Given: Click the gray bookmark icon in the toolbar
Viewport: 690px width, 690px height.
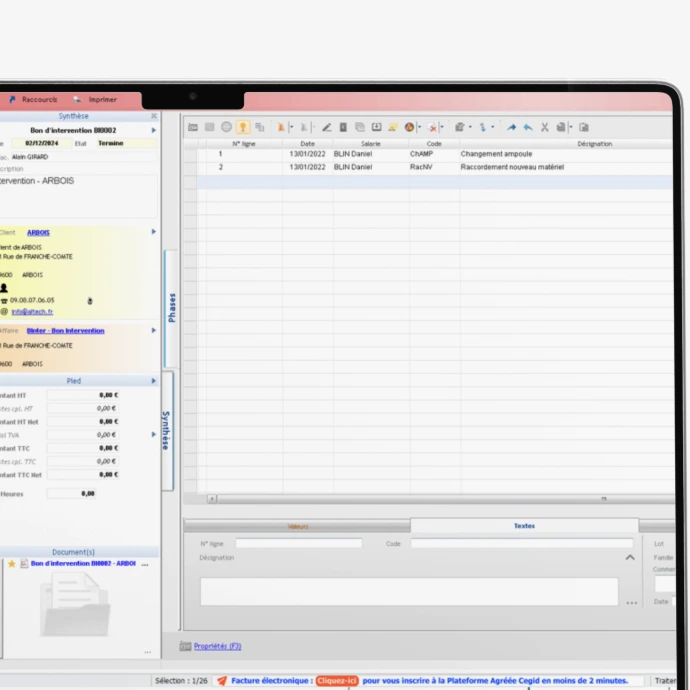Looking at the screenshot, I should pyautogui.click(x=303, y=127).
